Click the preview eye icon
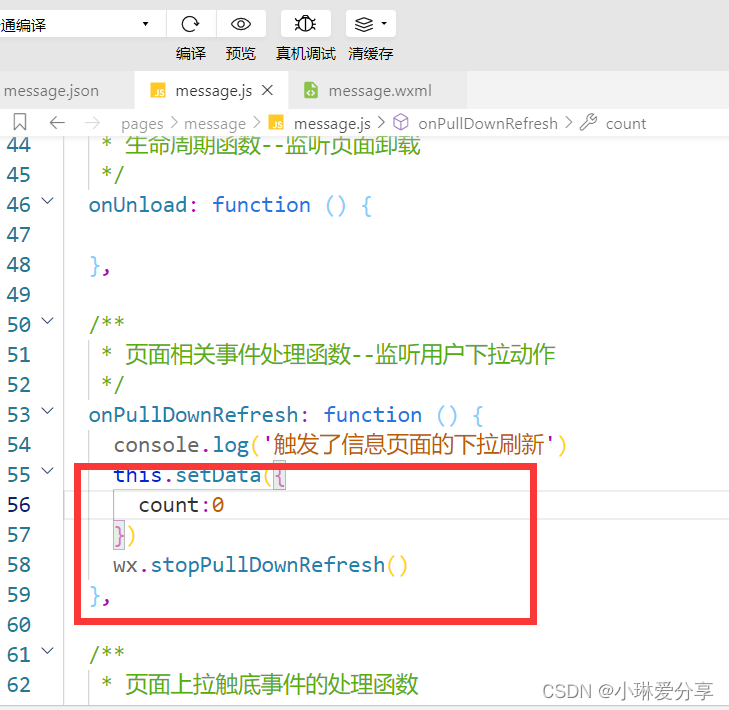This screenshot has height=710, width=729. coord(241,24)
